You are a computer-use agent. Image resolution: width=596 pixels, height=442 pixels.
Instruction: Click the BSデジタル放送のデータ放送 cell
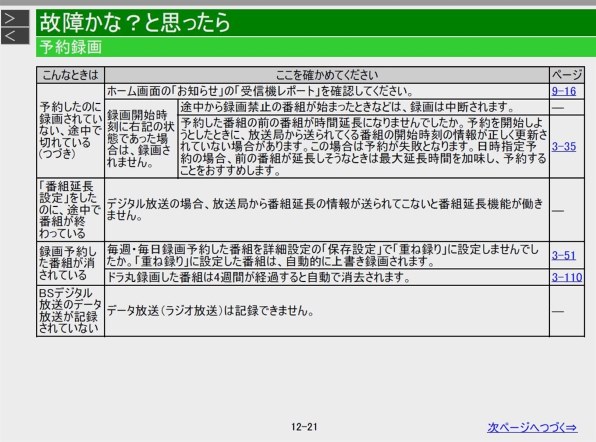[x=70, y=311]
